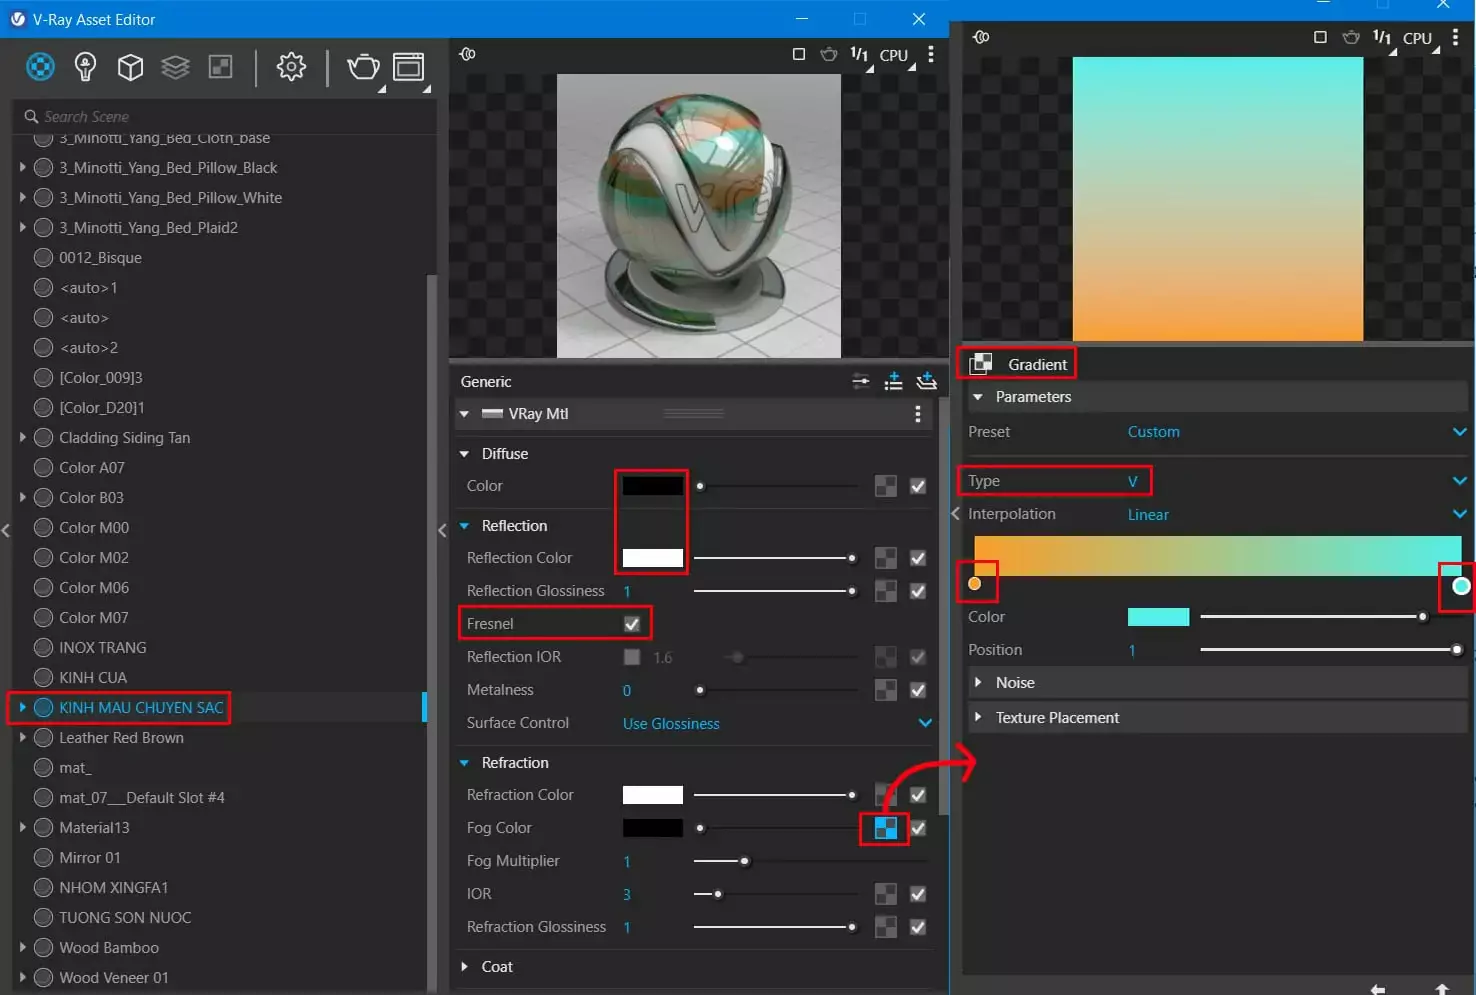Open the Geometries panel
Image resolution: width=1476 pixels, height=995 pixels.
pos(130,67)
